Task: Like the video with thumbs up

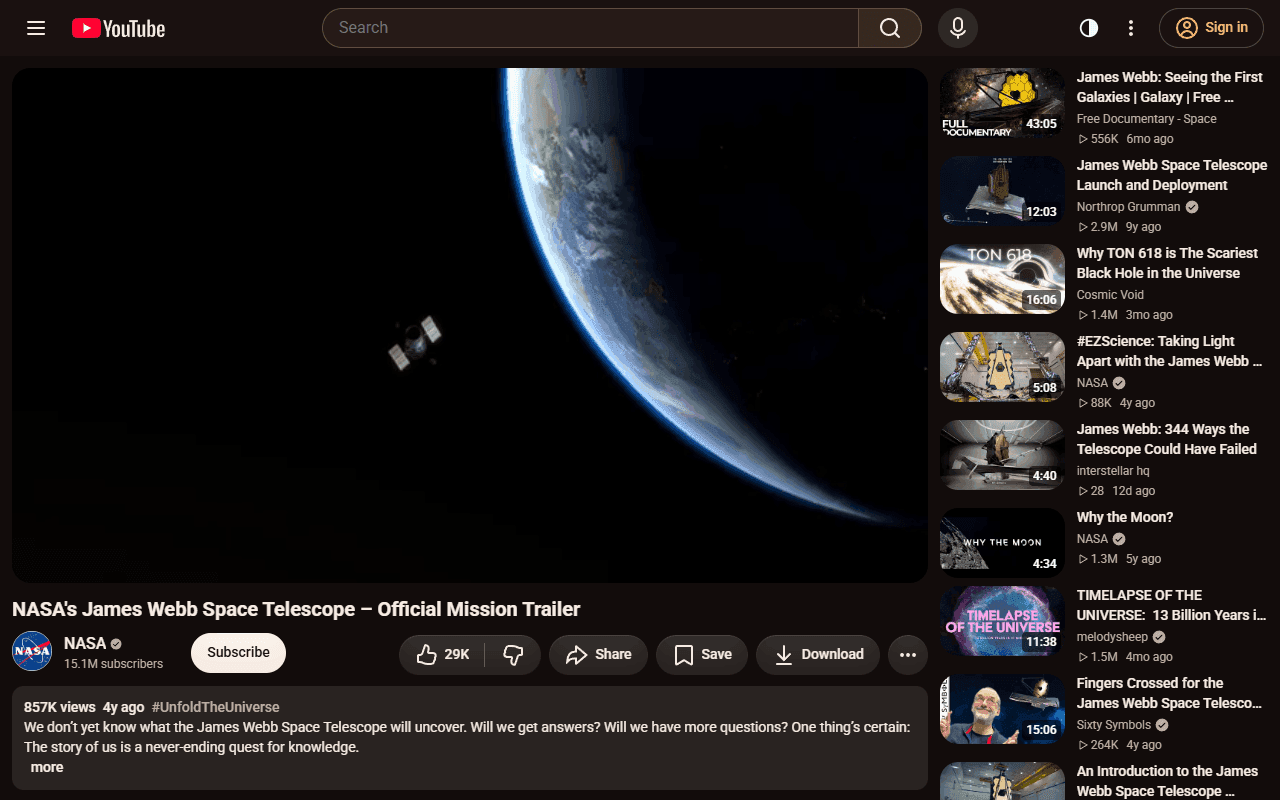Action: [442, 655]
